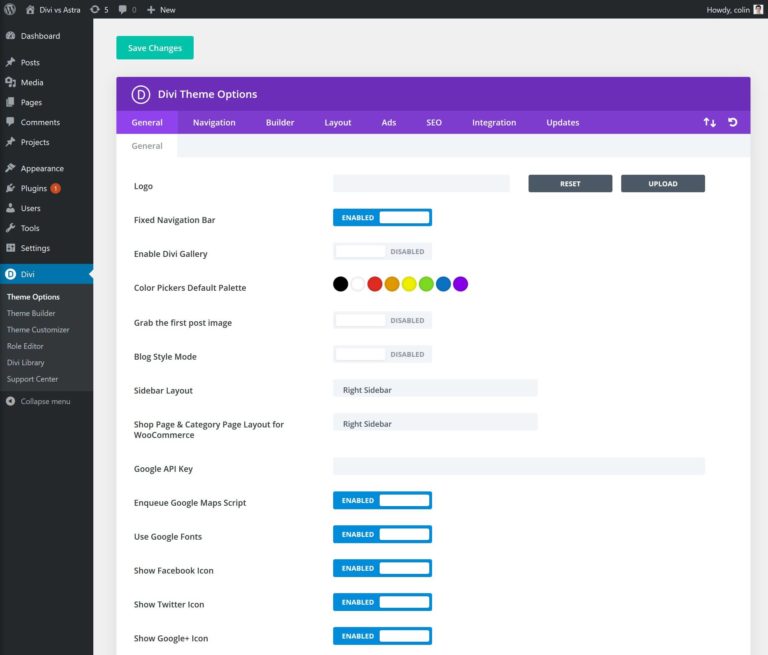Click the home icon beside Divi vs Astra

(x=30, y=9)
